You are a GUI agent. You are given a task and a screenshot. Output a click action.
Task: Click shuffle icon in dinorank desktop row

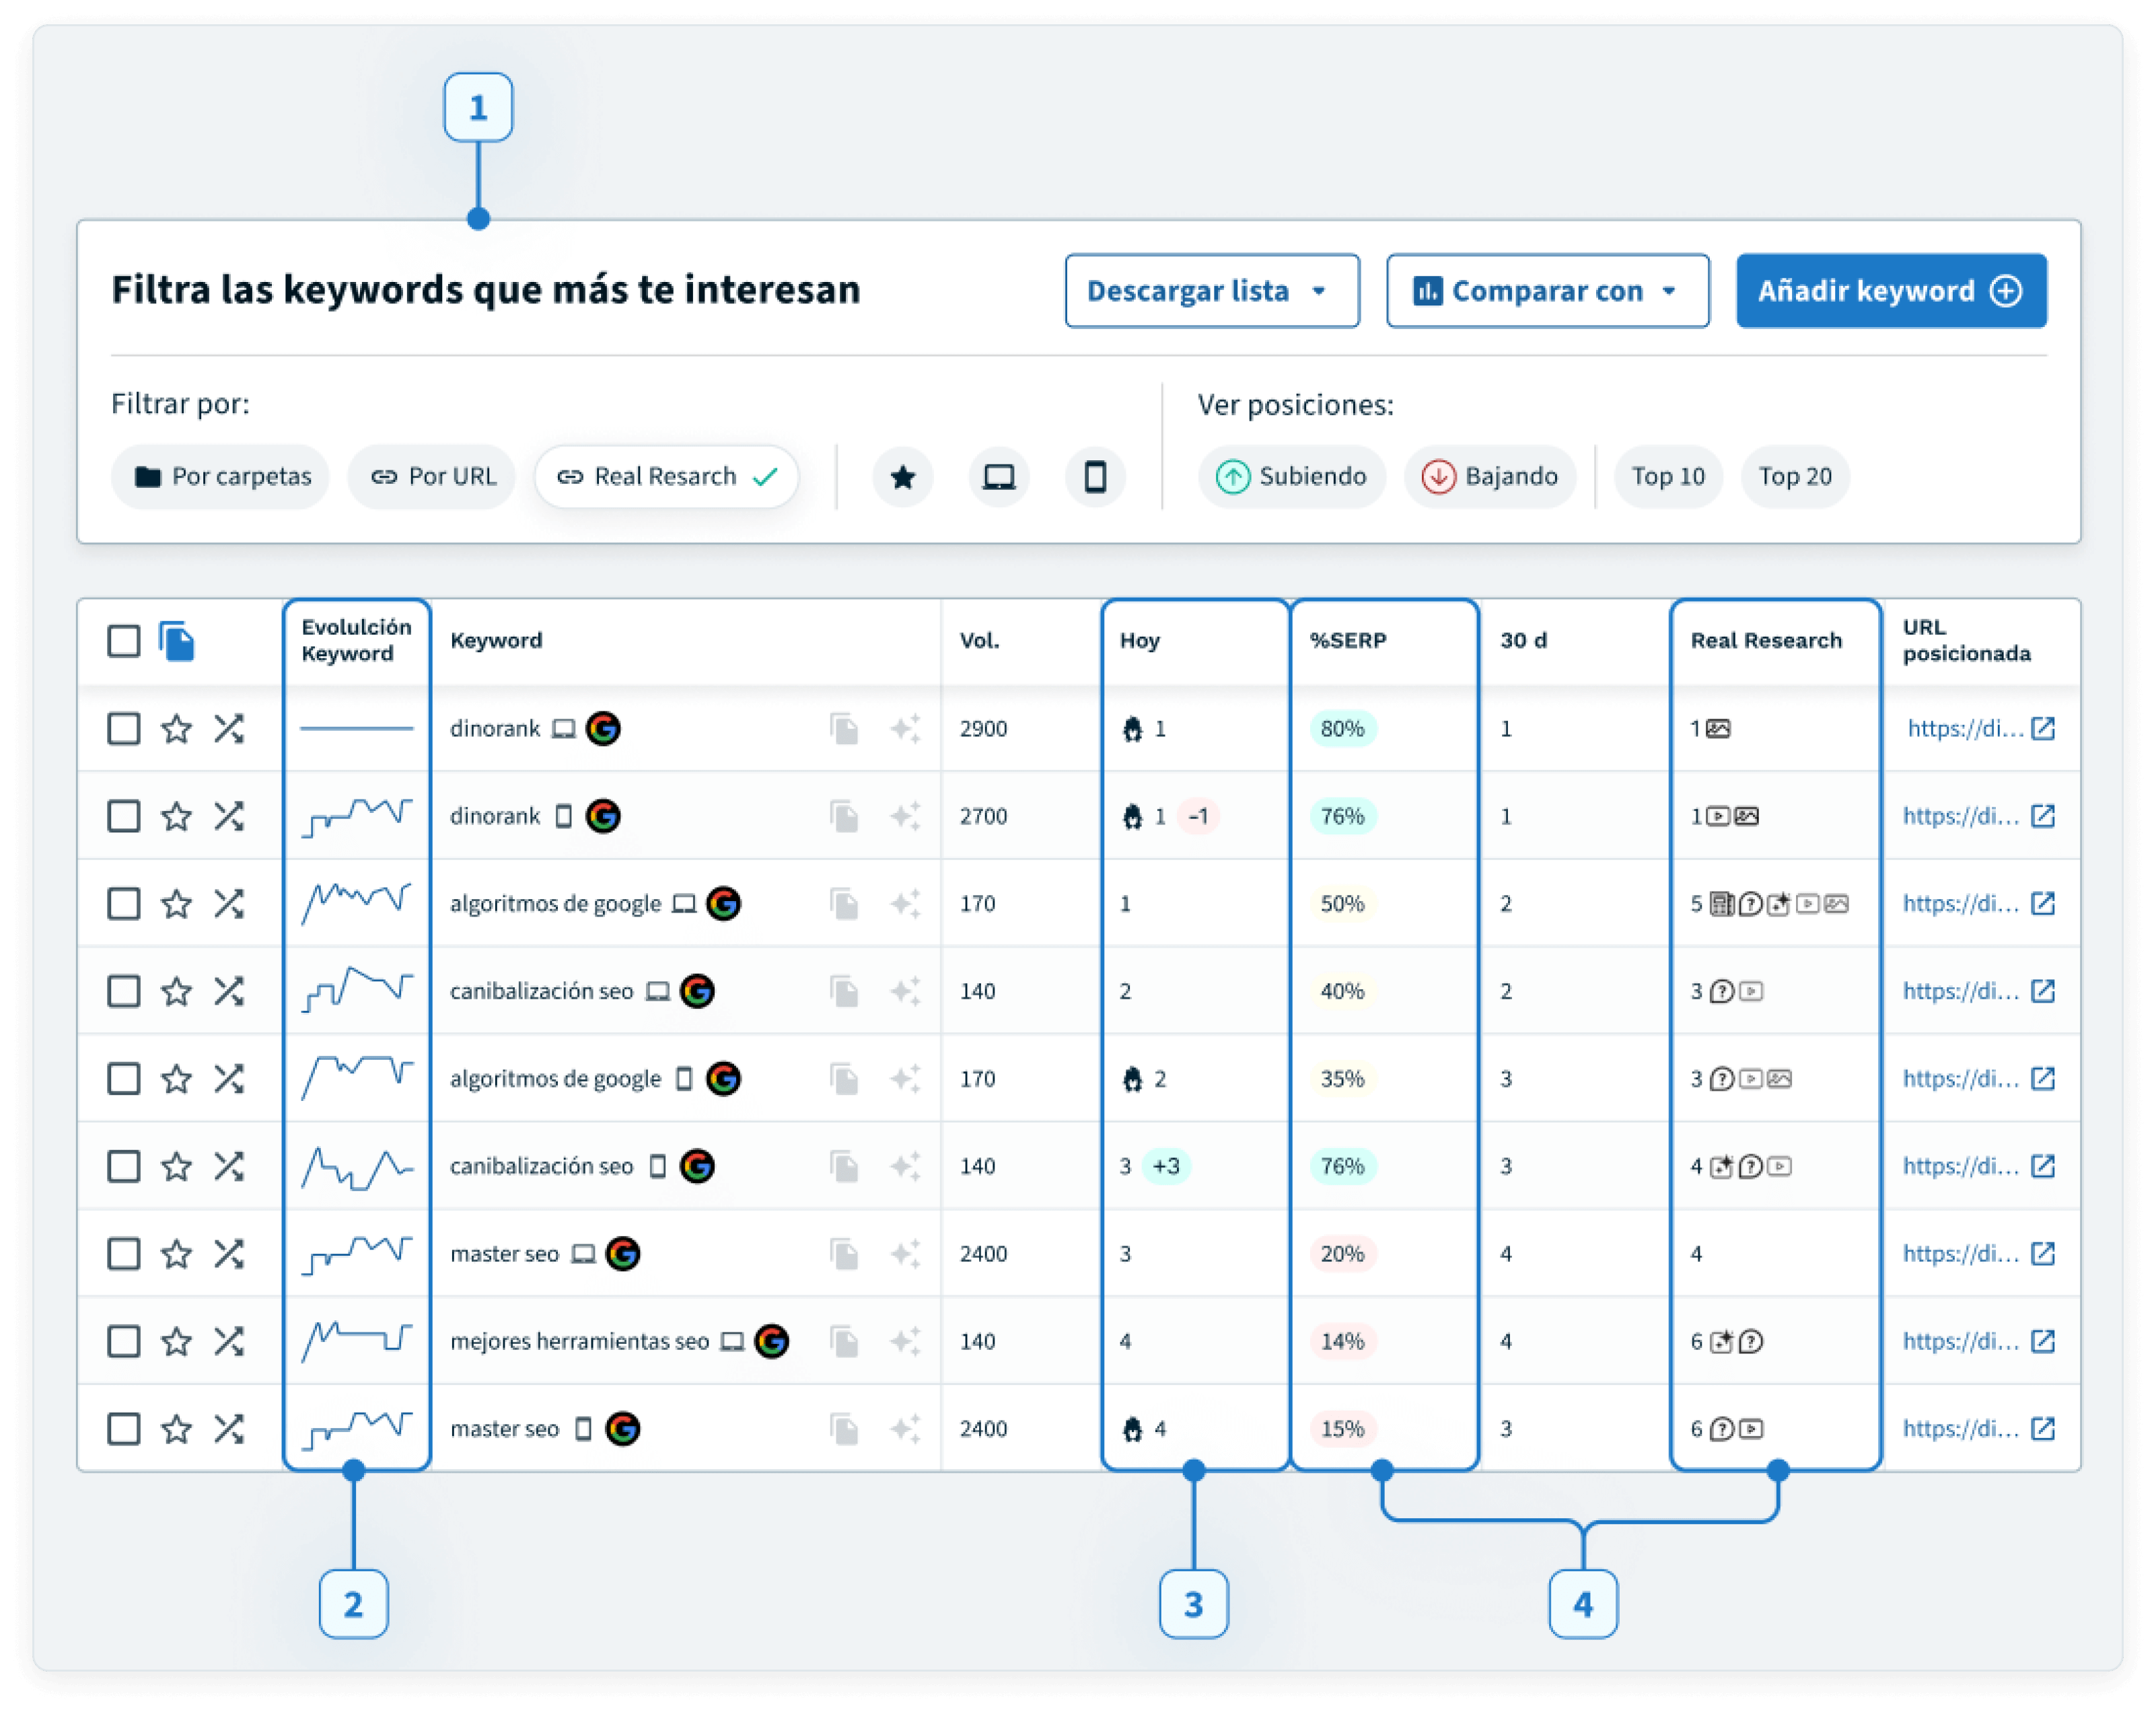(229, 728)
